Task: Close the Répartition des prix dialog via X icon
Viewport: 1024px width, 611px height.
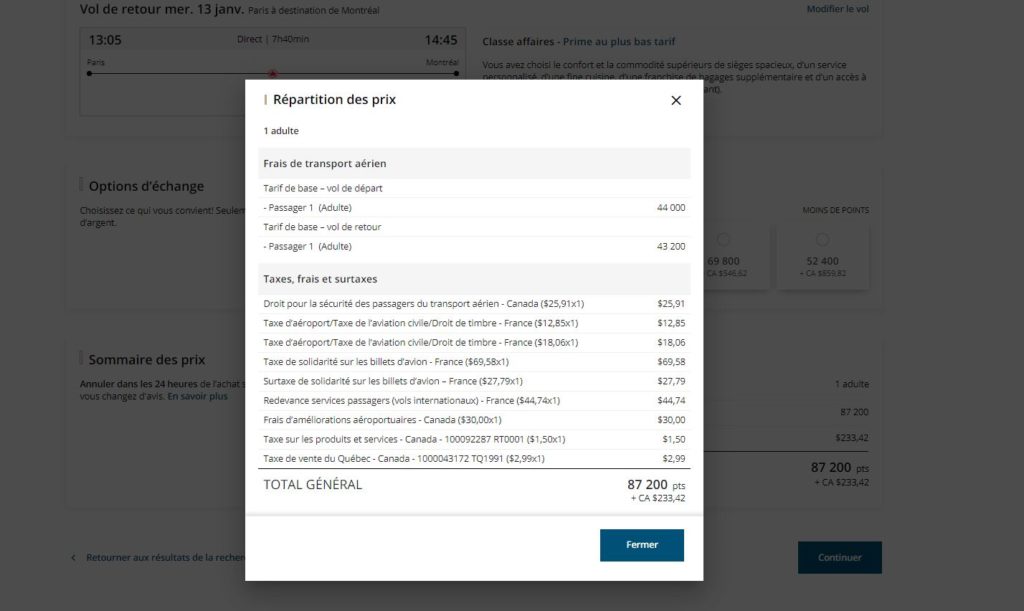Action: (675, 100)
